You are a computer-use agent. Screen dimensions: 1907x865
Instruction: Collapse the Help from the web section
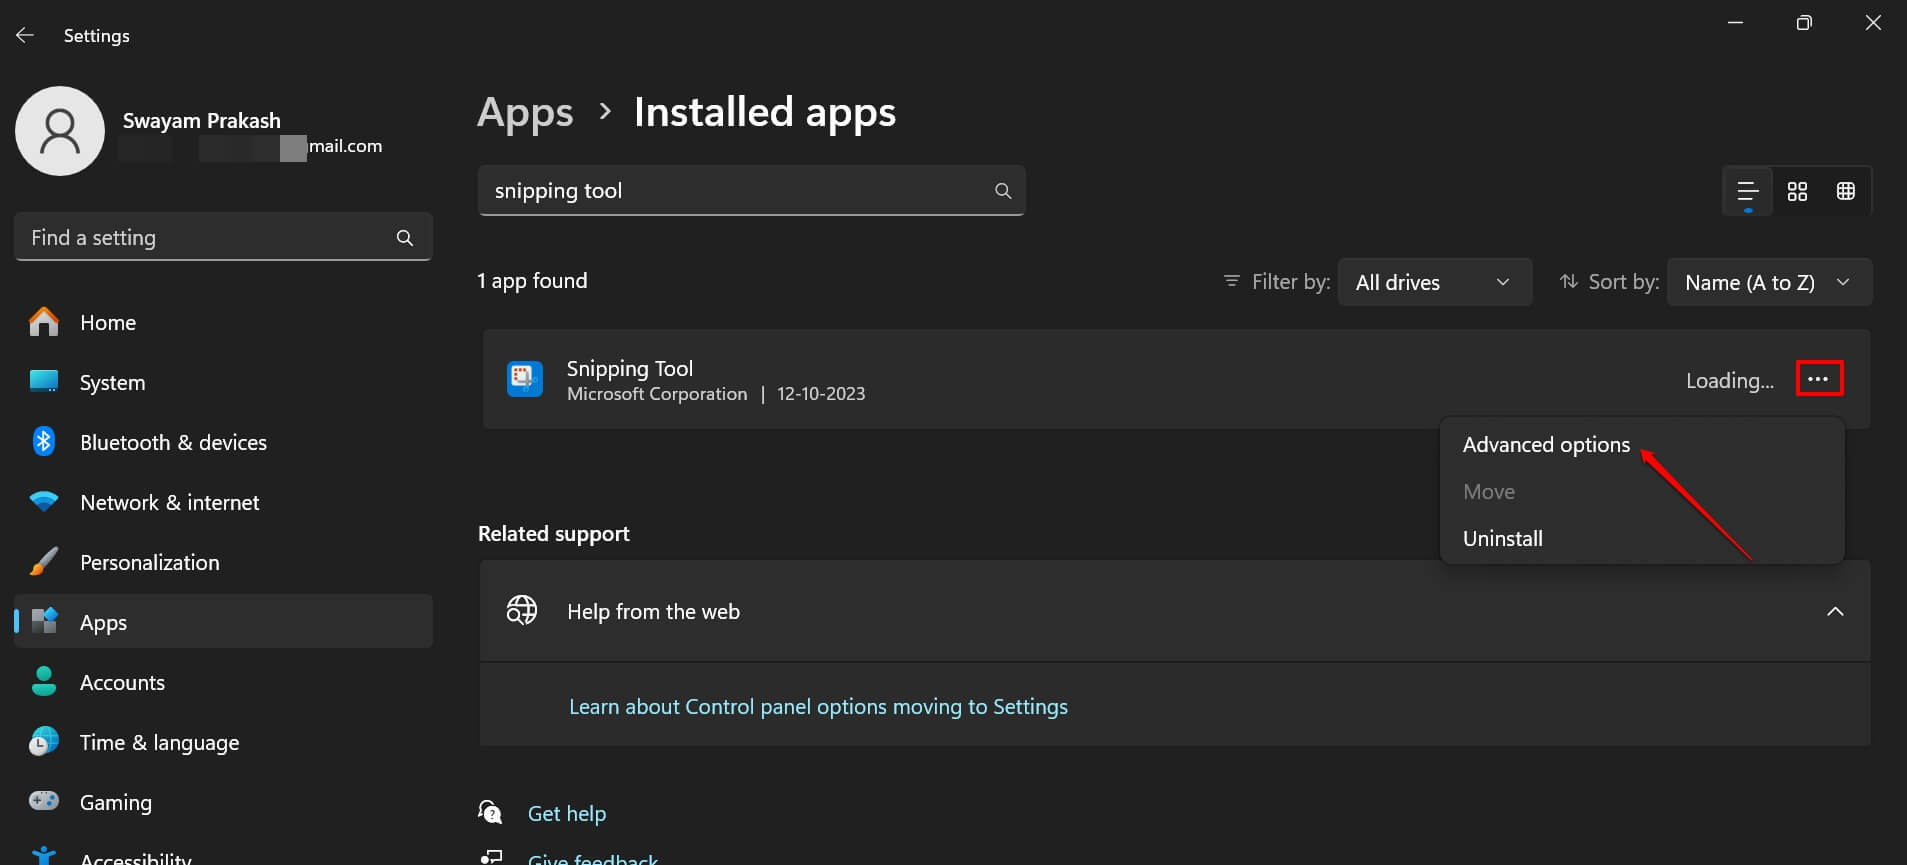point(1834,611)
